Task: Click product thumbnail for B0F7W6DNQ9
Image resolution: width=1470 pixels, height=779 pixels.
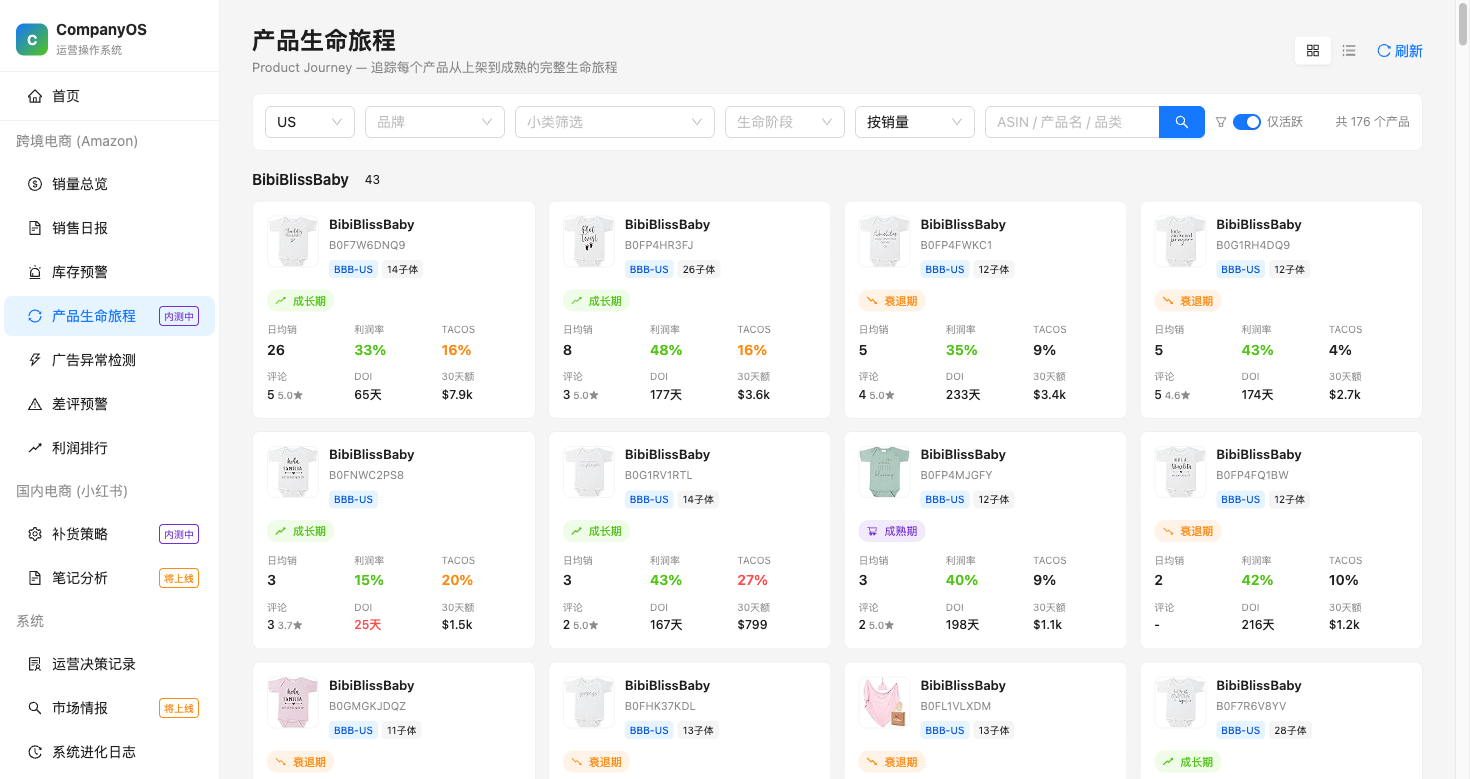Action: (x=292, y=241)
